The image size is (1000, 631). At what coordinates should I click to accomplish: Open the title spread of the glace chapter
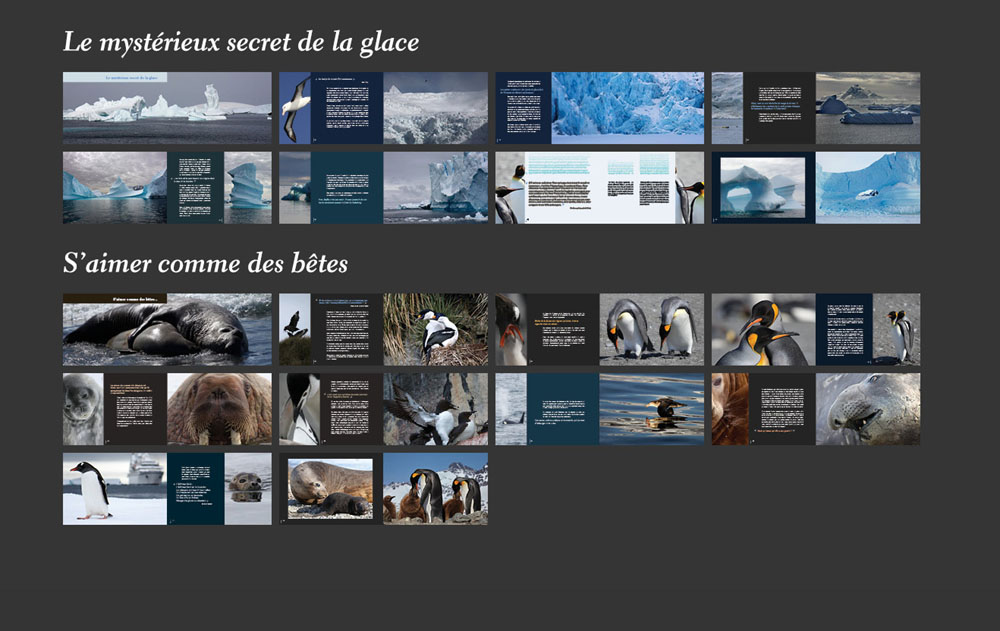pos(165,108)
